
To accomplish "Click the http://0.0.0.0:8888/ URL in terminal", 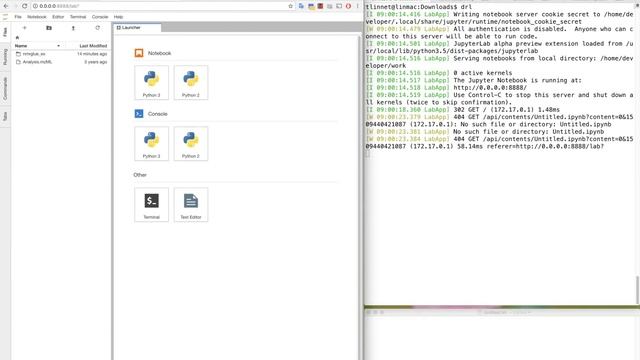I will coord(490,88).
